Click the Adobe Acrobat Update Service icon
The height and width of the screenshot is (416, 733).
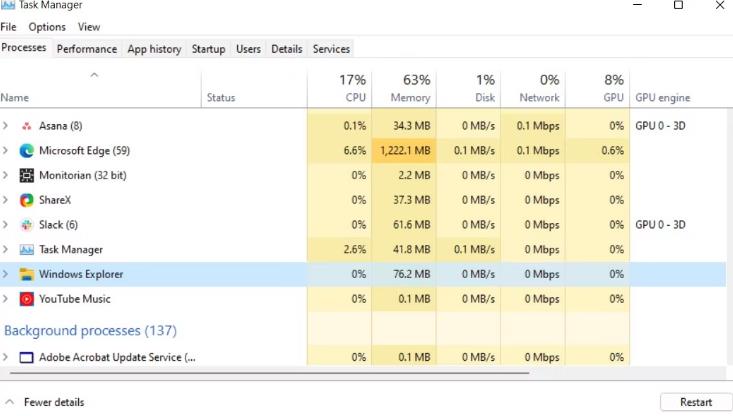tap(27, 358)
